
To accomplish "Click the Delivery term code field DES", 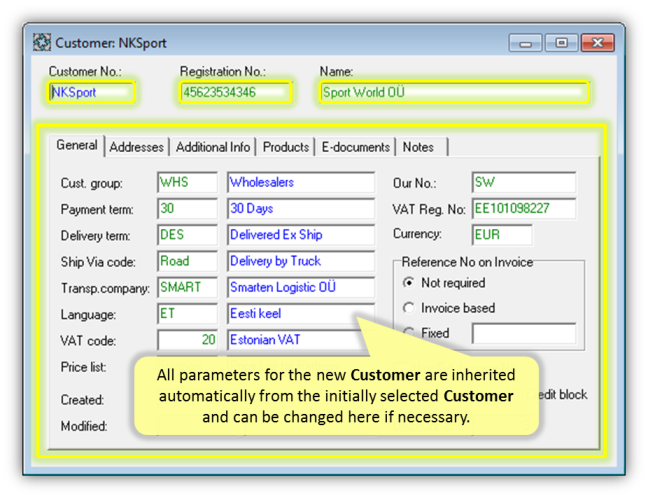I will point(187,235).
